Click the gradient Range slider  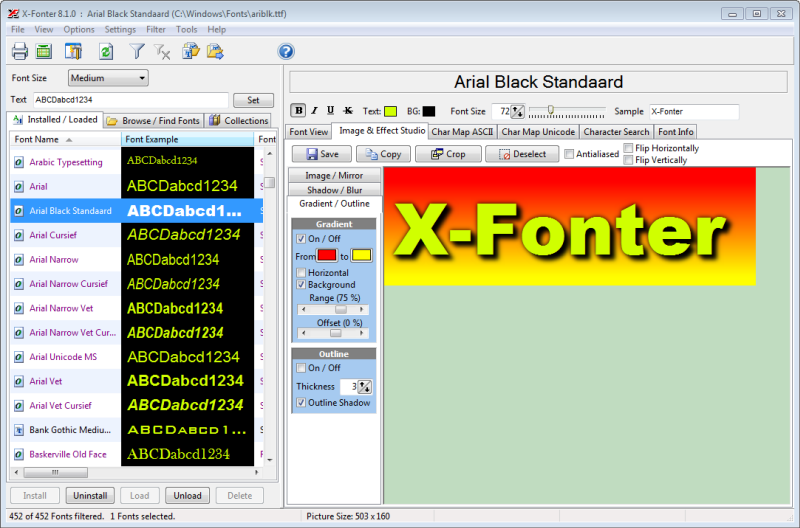coord(333,310)
